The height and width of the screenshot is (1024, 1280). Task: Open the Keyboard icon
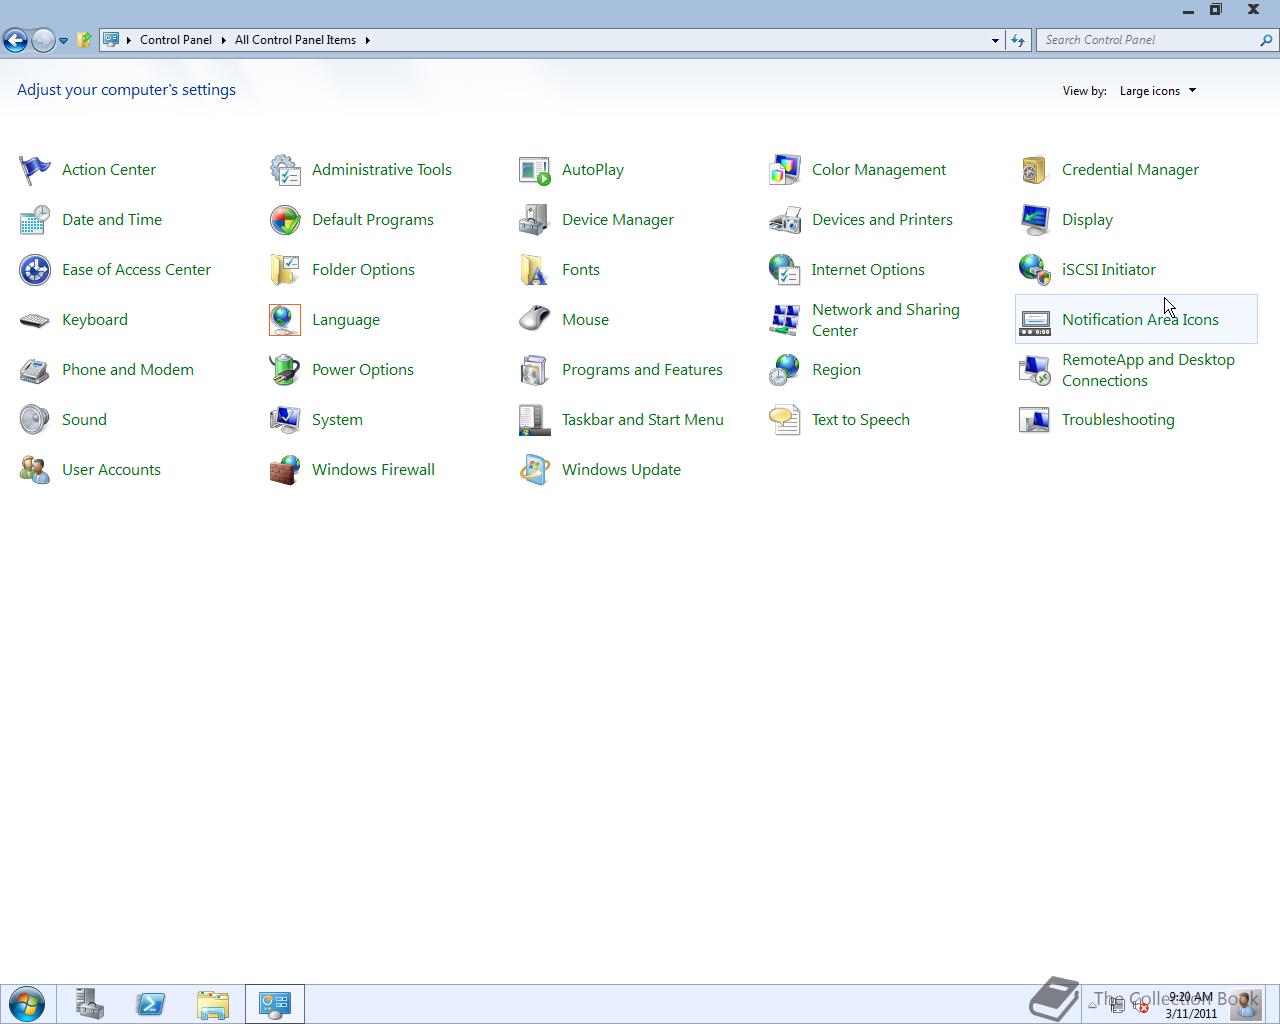[34, 320]
